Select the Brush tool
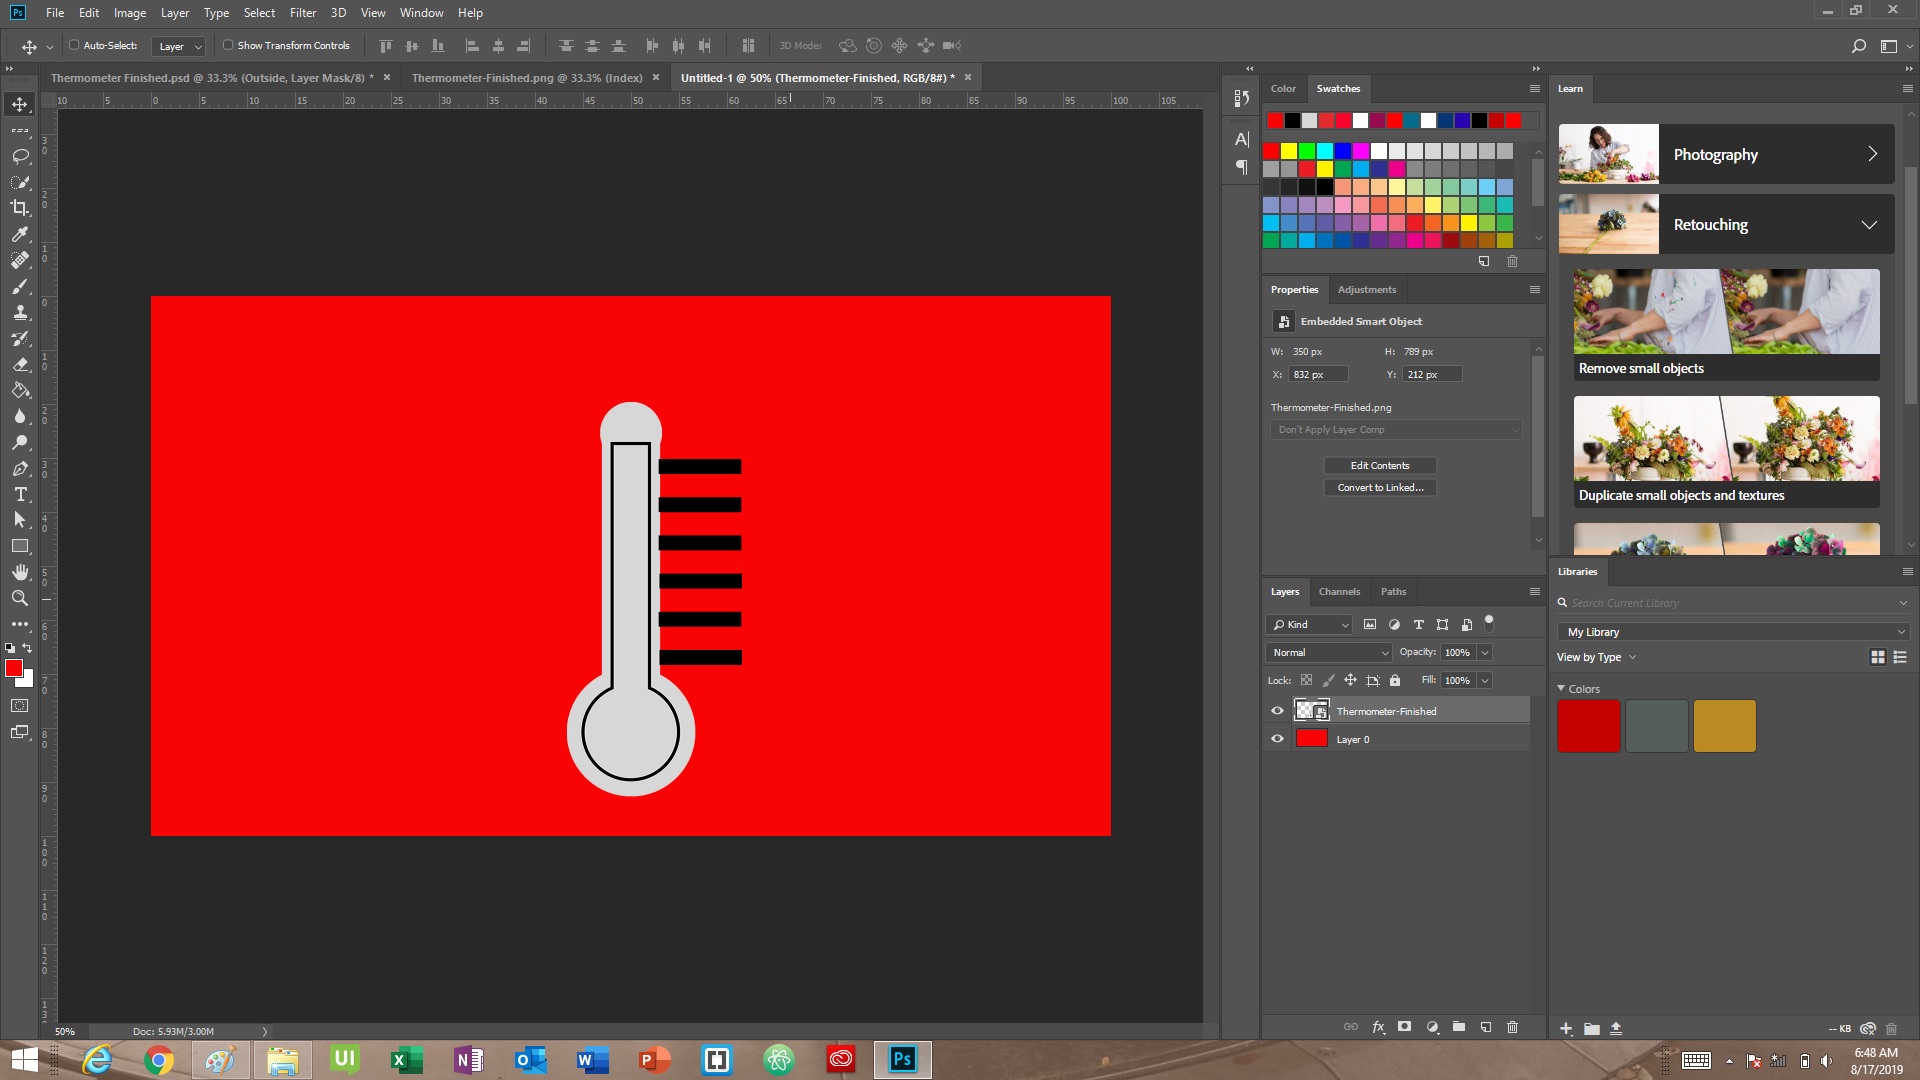 coord(20,286)
